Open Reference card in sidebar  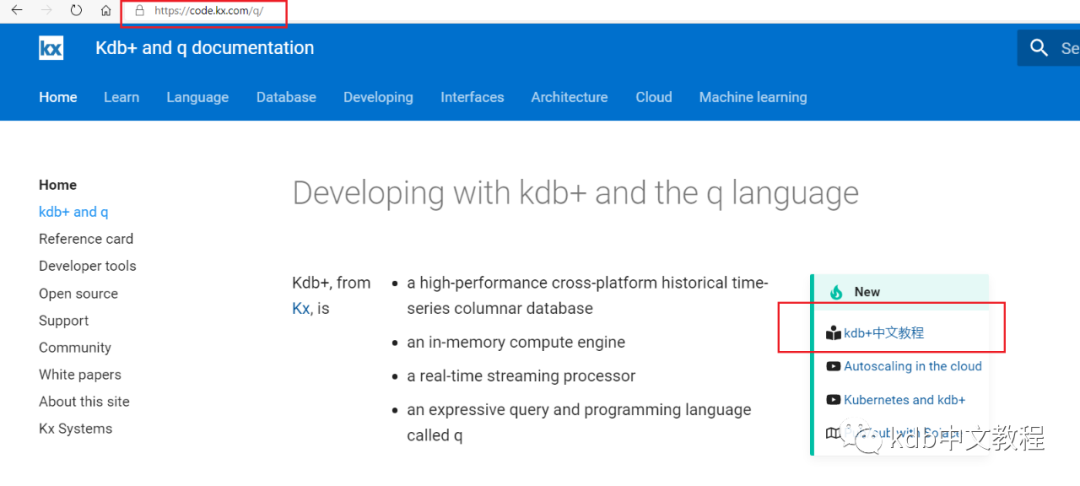click(x=86, y=239)
